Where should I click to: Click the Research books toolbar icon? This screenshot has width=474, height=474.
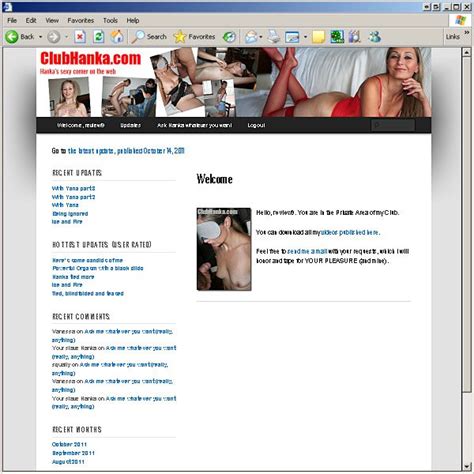click(x=355, y=37)
